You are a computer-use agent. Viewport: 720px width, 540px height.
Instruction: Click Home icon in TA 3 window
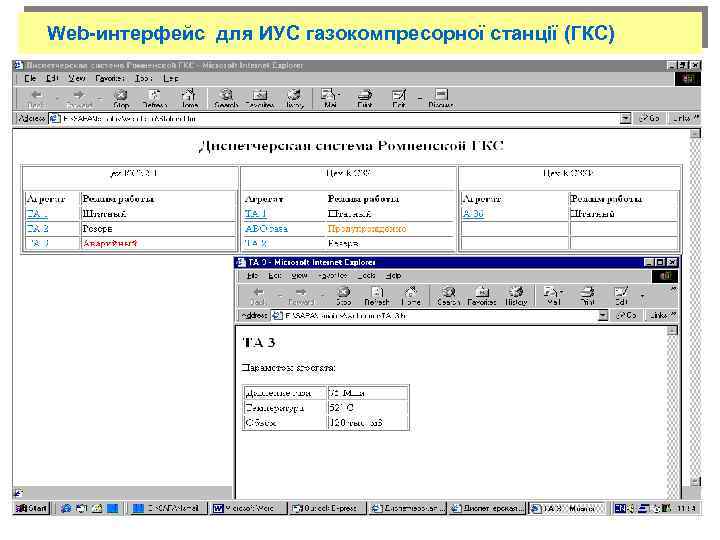tap(411, 296)
